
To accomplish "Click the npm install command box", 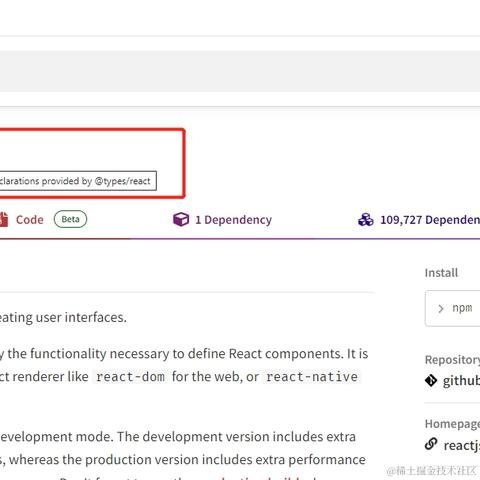I will pos(452,308).
